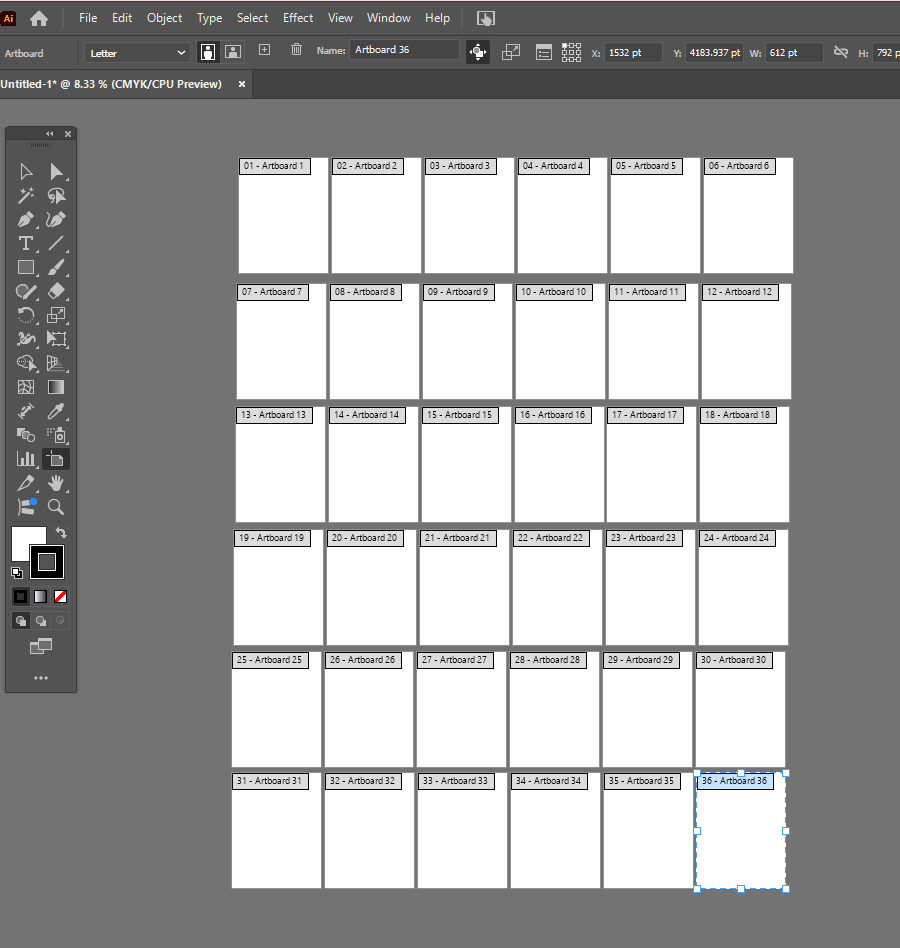
Task: Open the Edit Toolbar ellipsis menu
Action: coord(40,677)
